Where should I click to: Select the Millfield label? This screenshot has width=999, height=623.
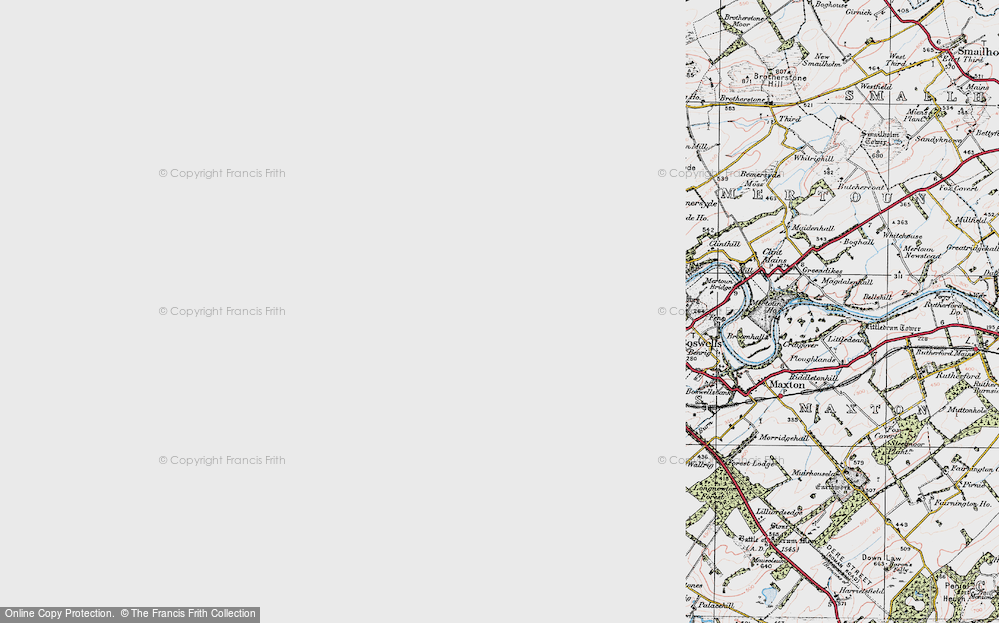(x=971, y=220)
